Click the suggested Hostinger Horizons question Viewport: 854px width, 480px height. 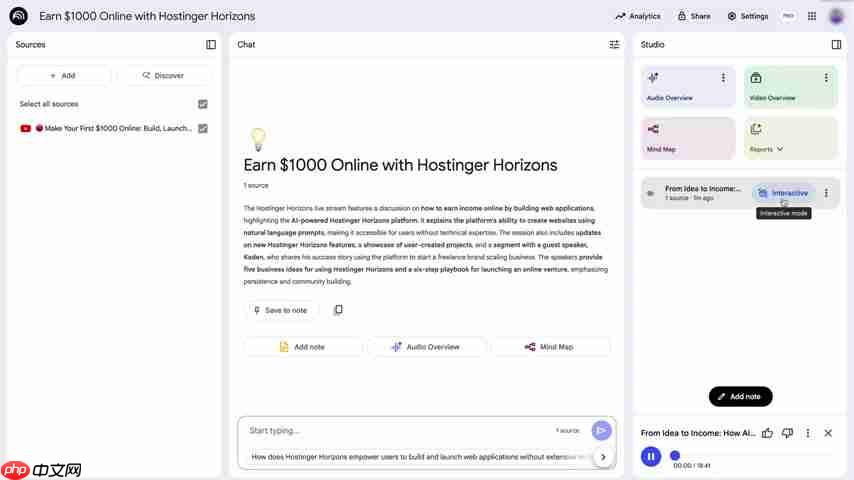click(418, 457)
